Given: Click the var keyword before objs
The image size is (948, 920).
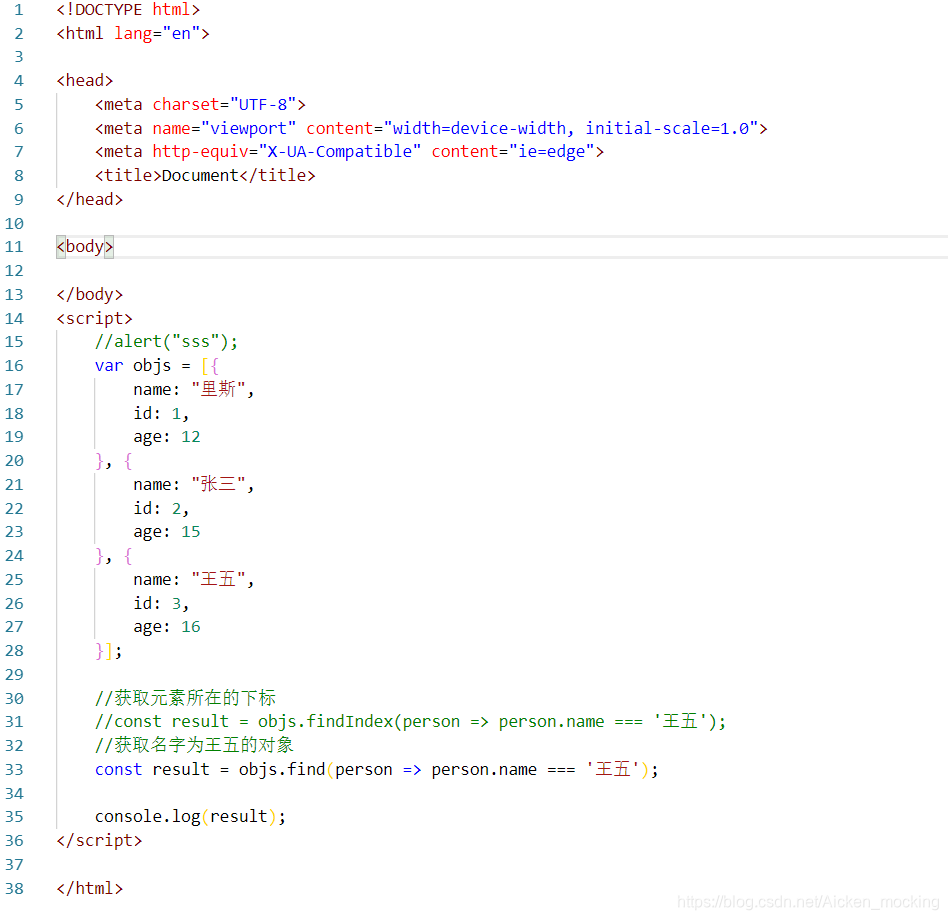Looking at the screenshot, I should point(109,366).
